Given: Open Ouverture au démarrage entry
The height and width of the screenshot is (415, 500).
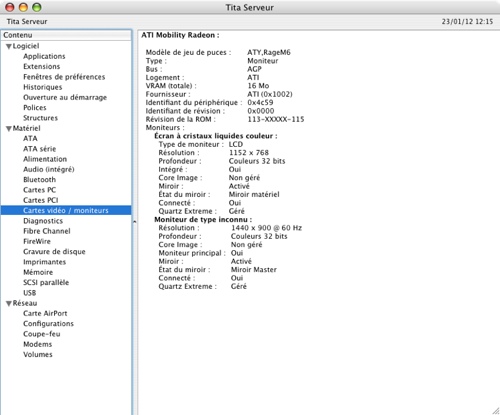Looking at the screenshot, I should (x=65, y=97).
